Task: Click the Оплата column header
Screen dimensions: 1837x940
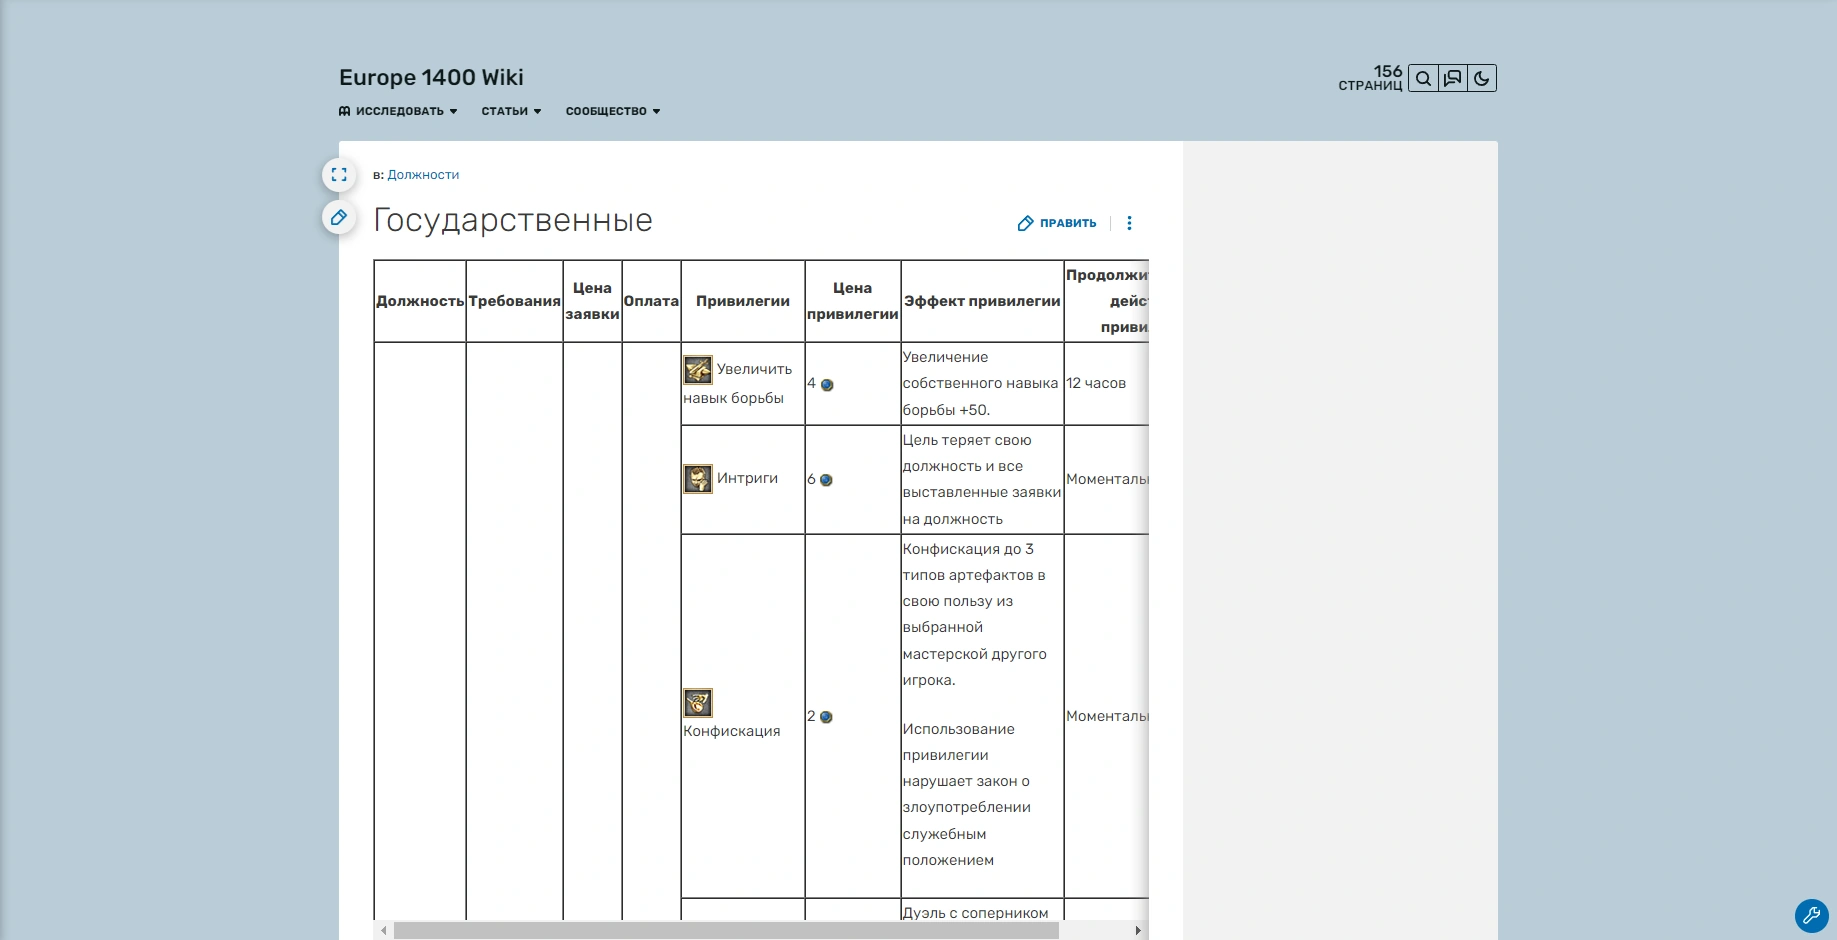Action: click(651, 301)
